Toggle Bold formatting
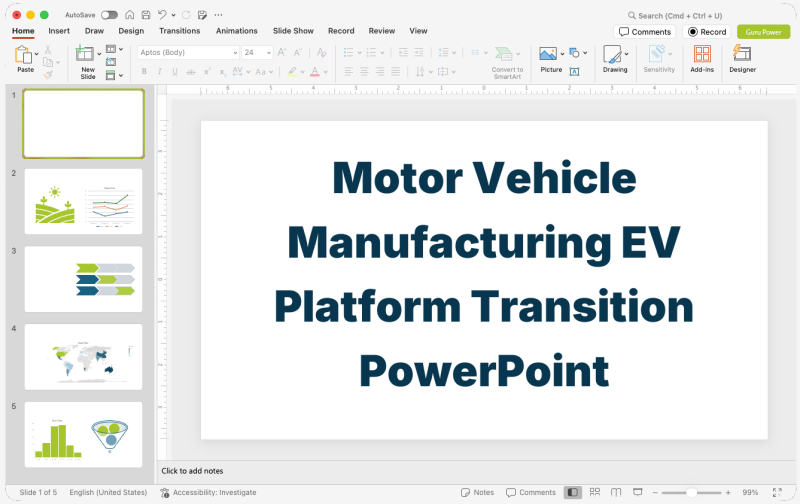This screenshot has width=800, height=504. click(x=144, y=72)
